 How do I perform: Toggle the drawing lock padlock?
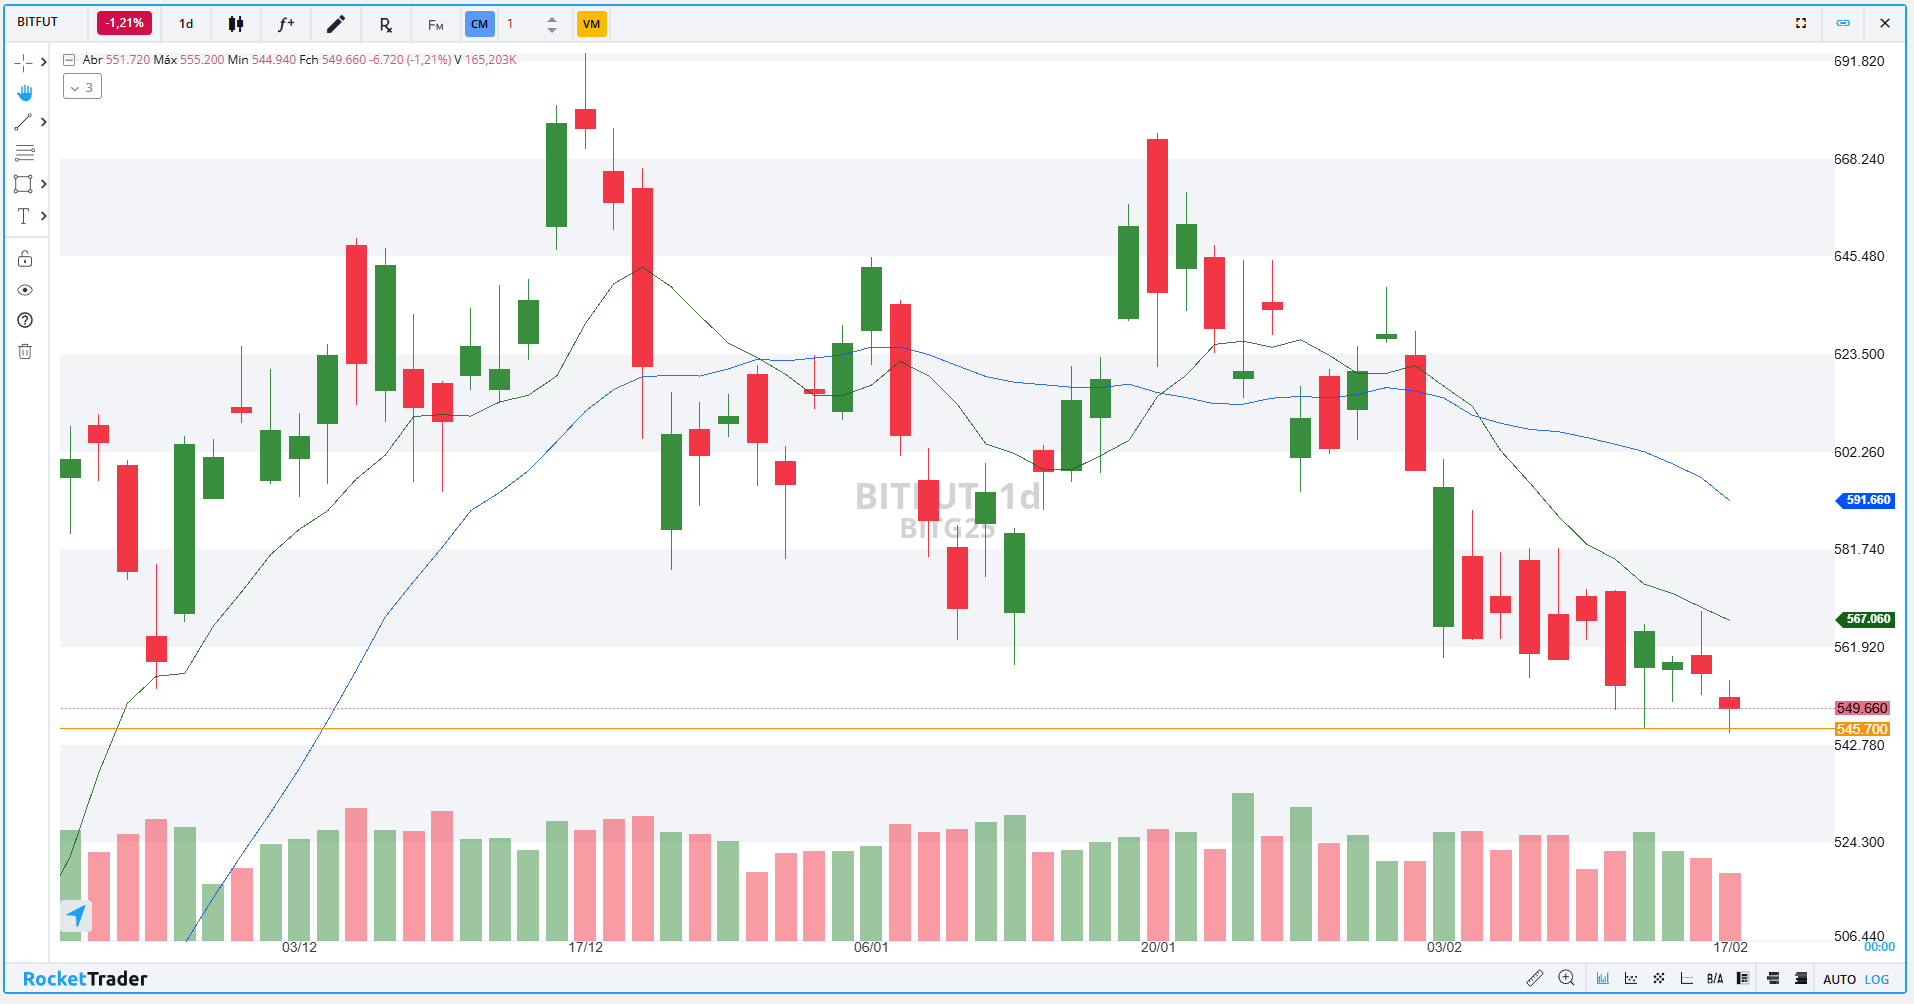pos(25,259)
